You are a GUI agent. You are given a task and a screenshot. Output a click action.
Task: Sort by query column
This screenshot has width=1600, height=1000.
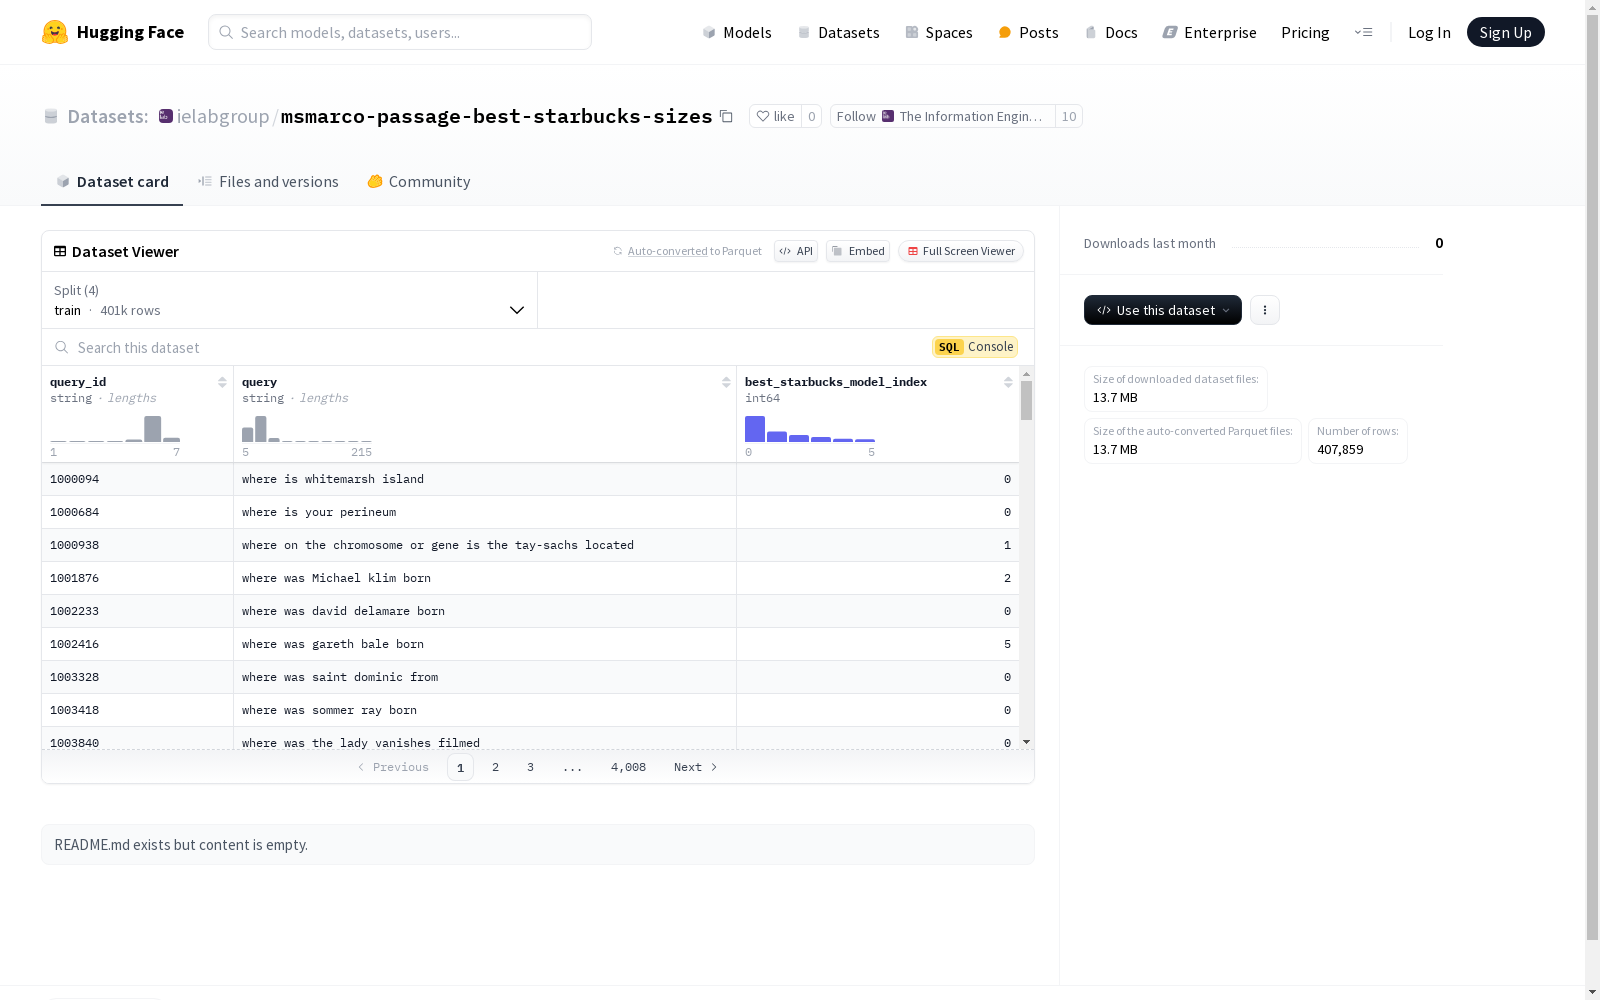point(726,382)
